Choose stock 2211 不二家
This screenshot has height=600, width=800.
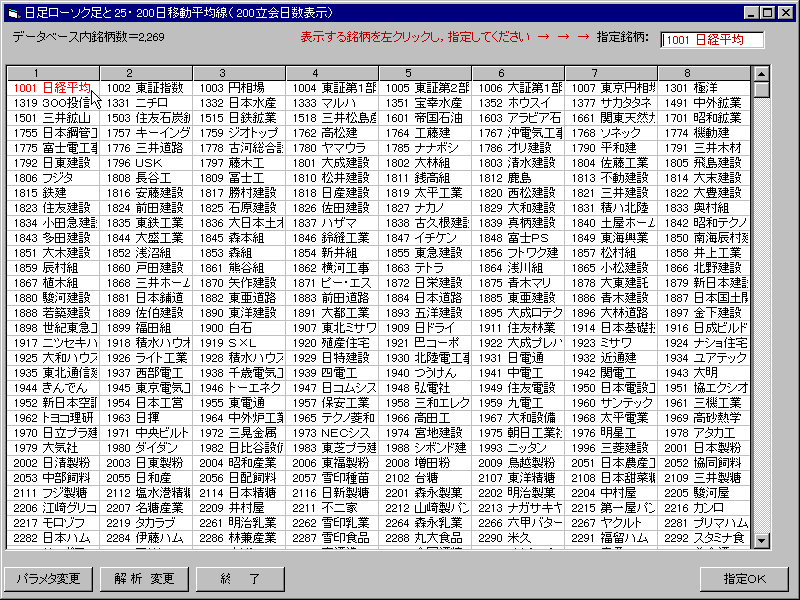[332, 507]
